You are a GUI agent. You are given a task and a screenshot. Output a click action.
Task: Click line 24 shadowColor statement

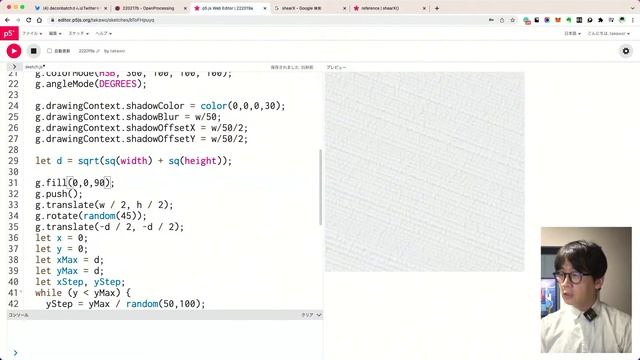click(x=160, y=106)
